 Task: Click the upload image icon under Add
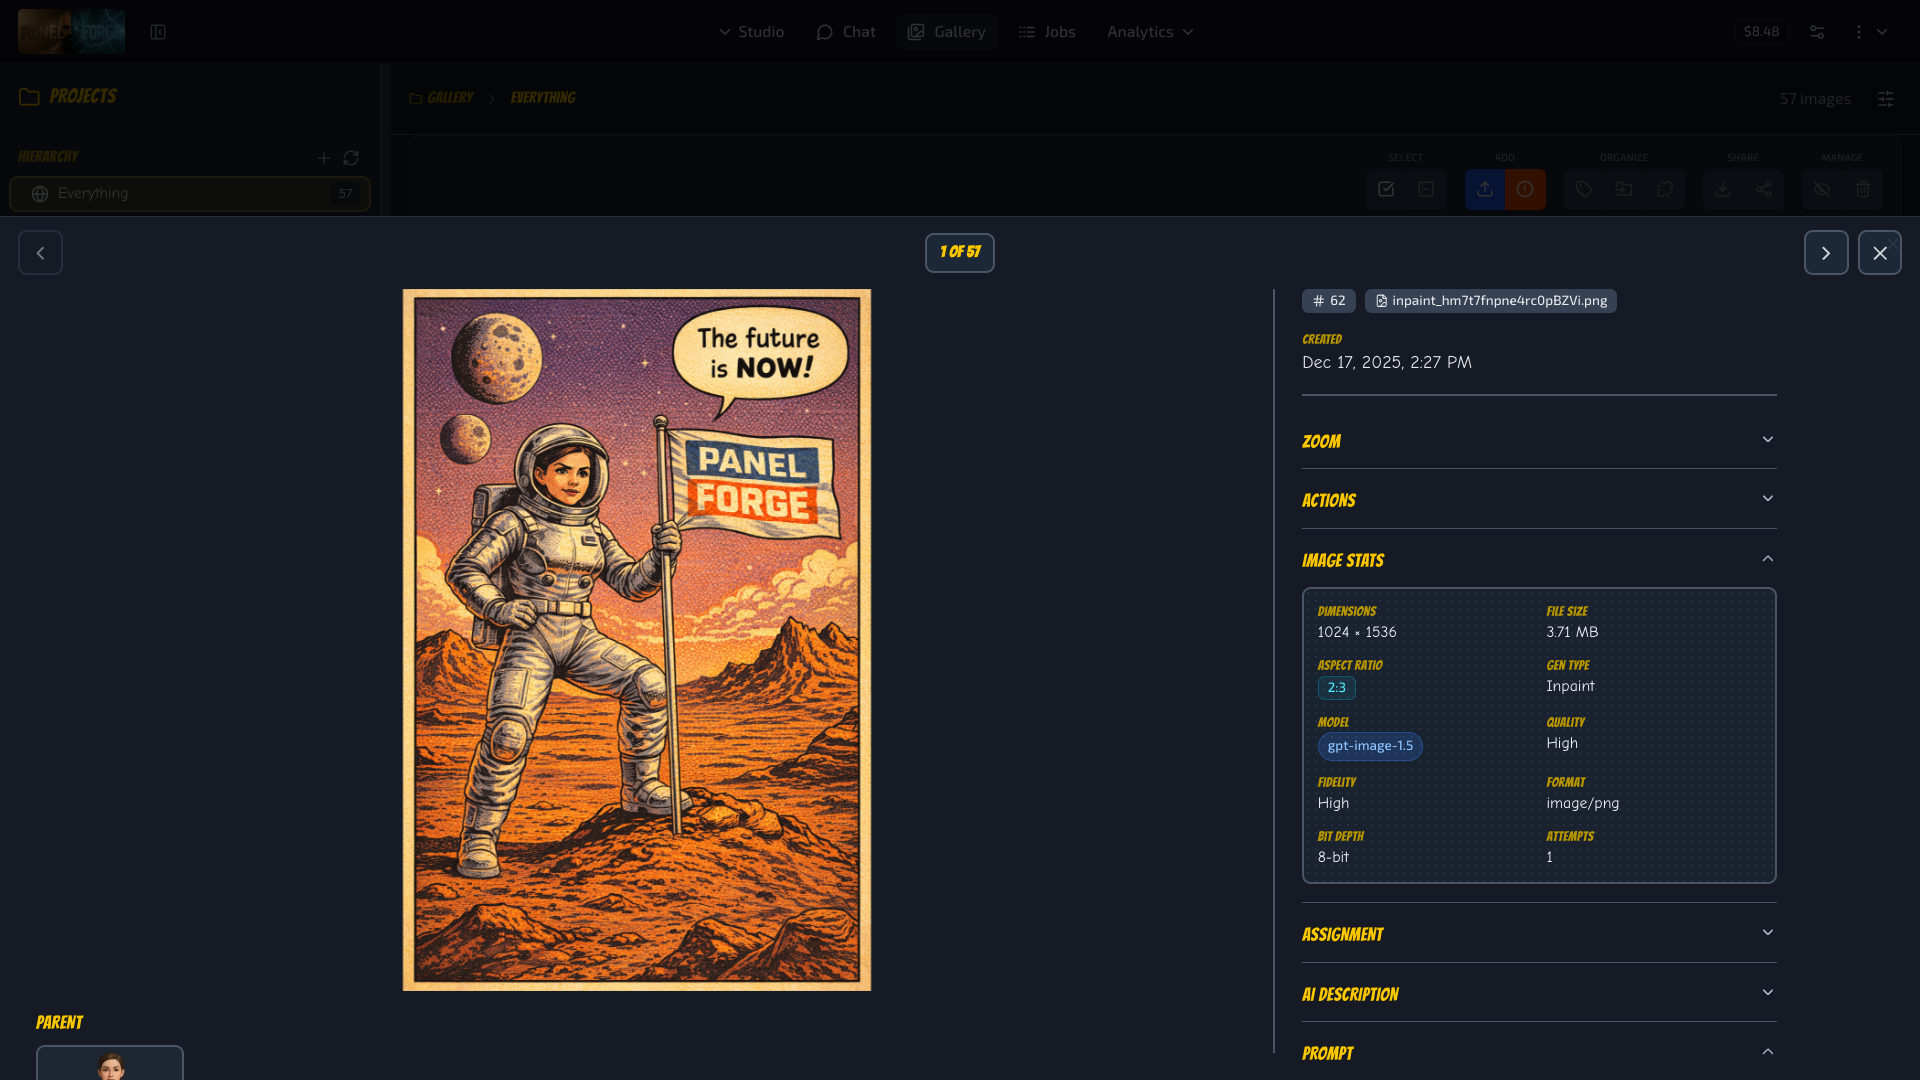tap(1485, 189)
